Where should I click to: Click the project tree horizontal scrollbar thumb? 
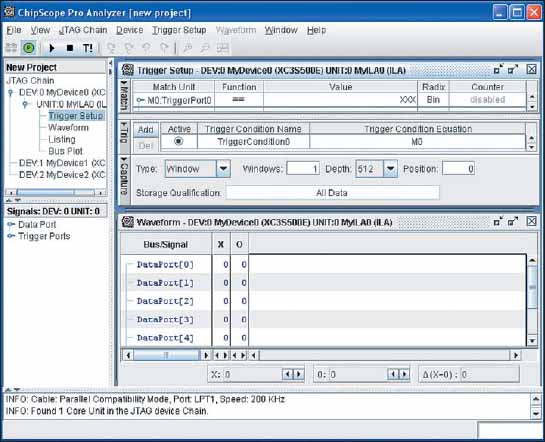click(x=46, y=192)
